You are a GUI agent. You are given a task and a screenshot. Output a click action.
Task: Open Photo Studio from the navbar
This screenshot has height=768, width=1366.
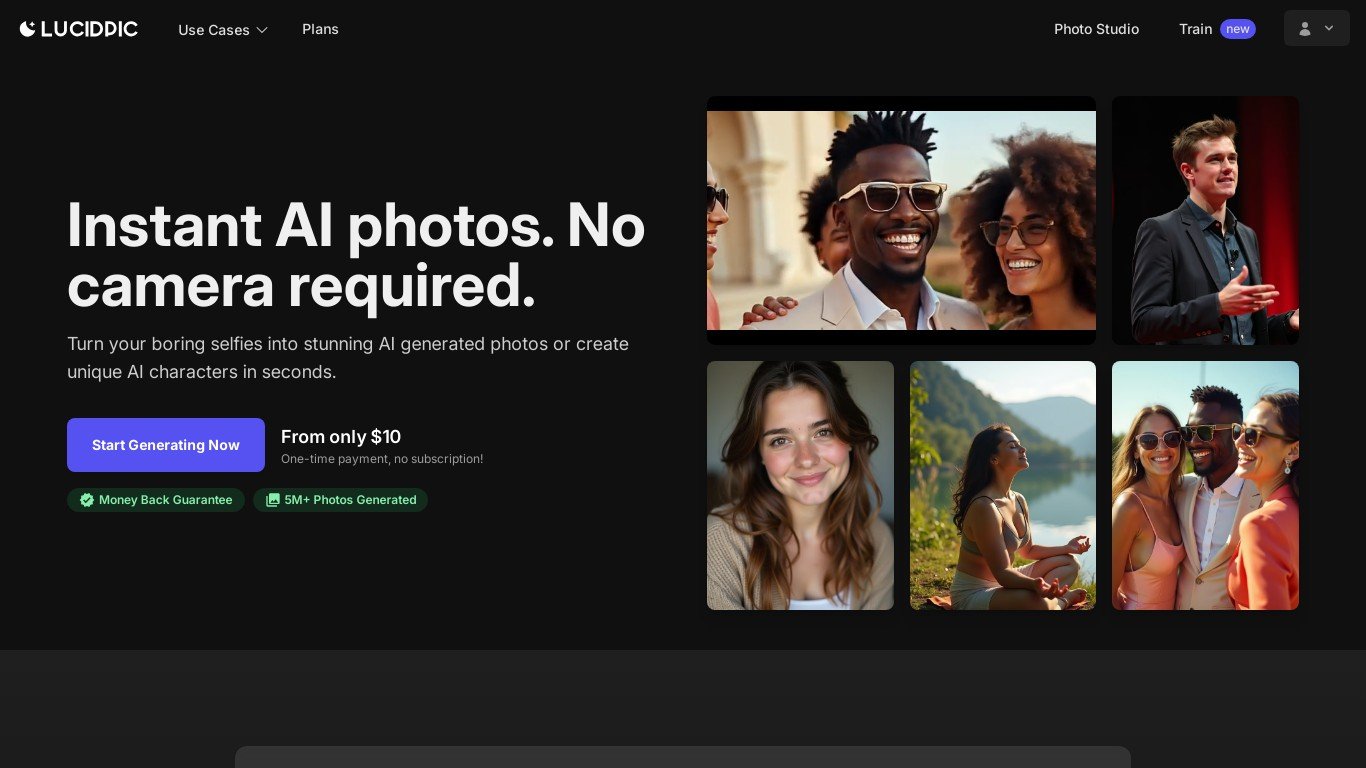1096,29
